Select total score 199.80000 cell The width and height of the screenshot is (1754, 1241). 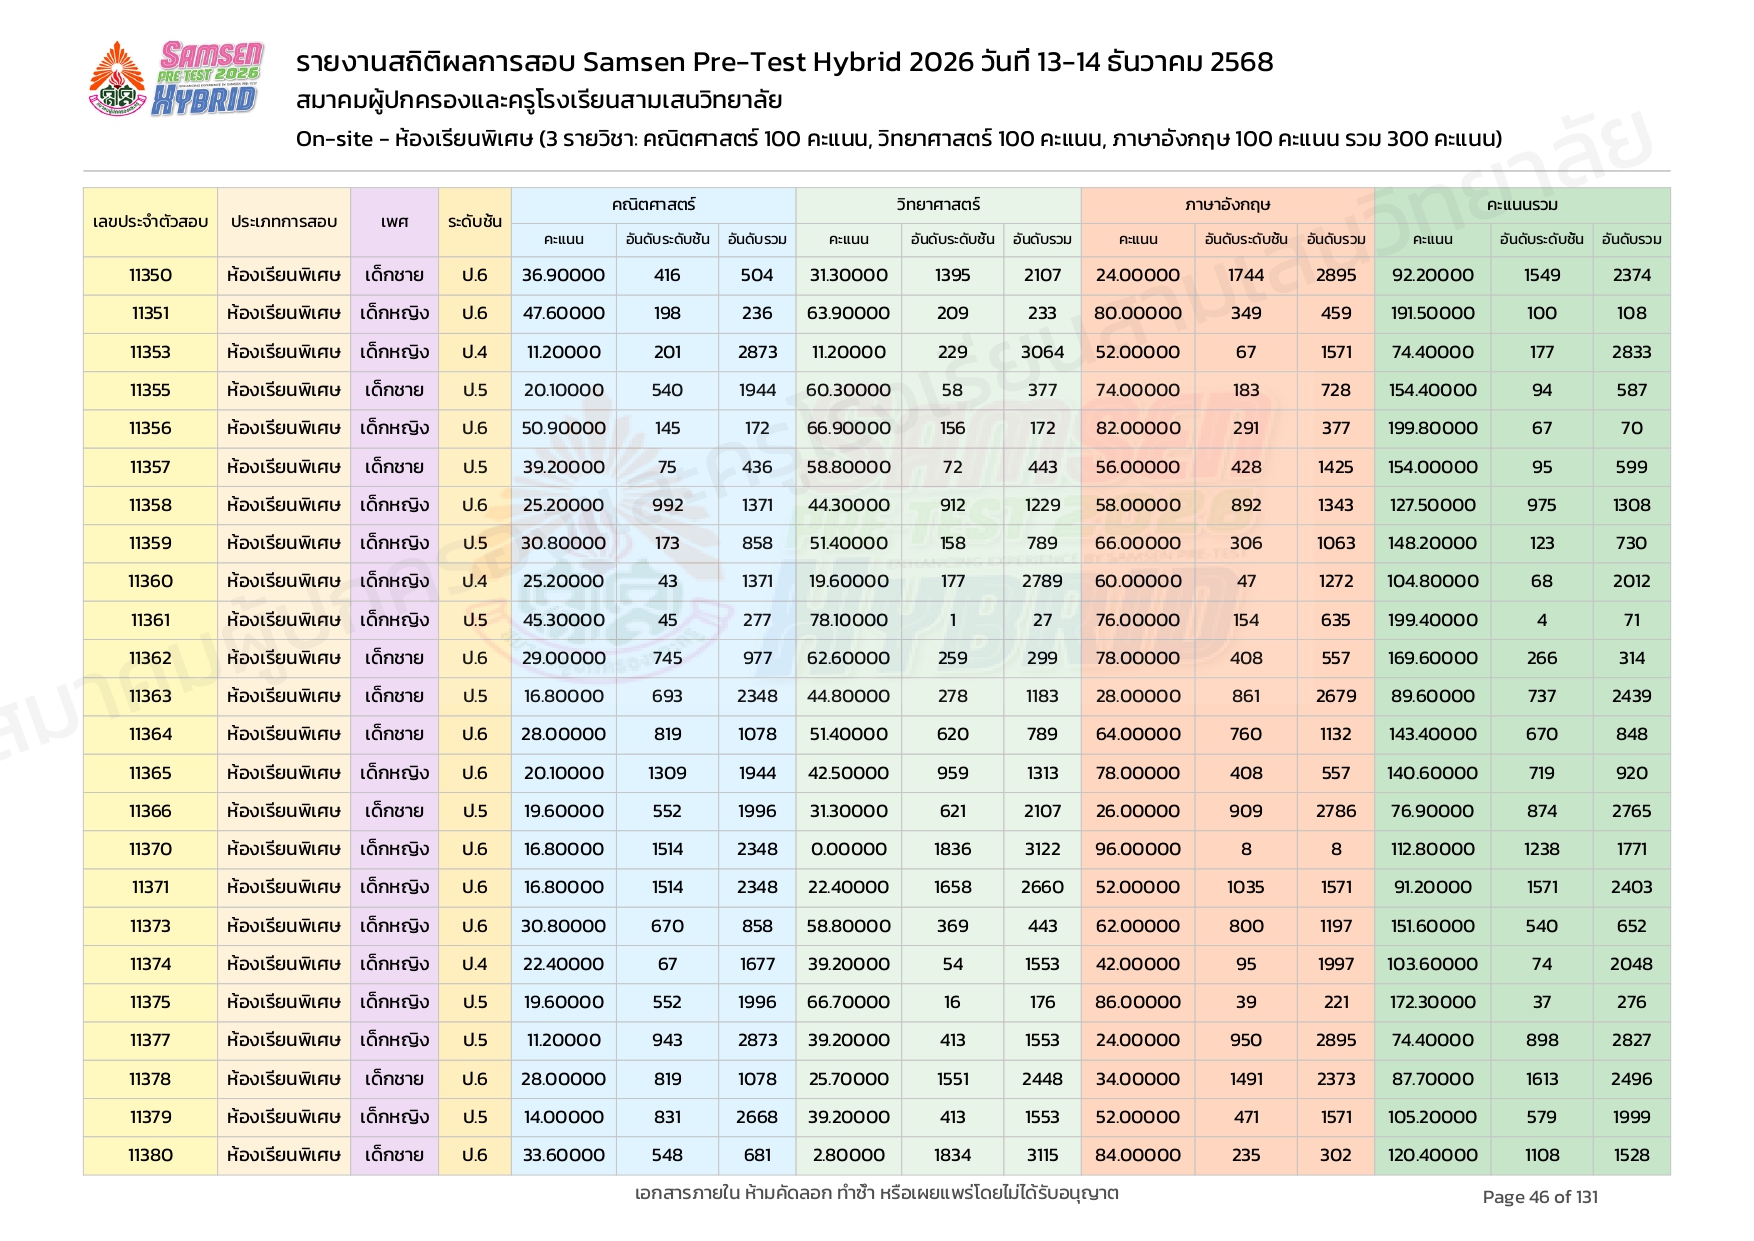click(1432, 428)
